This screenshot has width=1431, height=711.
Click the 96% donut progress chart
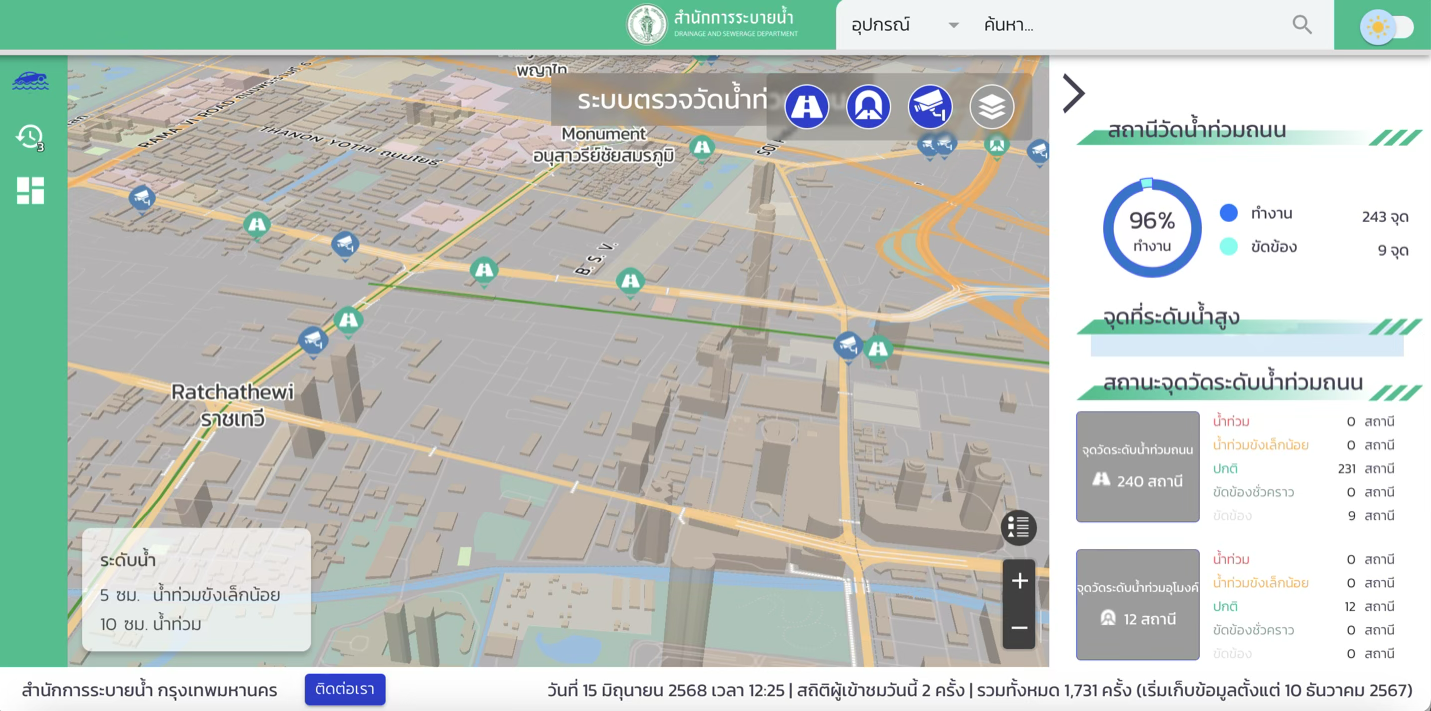pyautogui.click(x=1151, y=229)
